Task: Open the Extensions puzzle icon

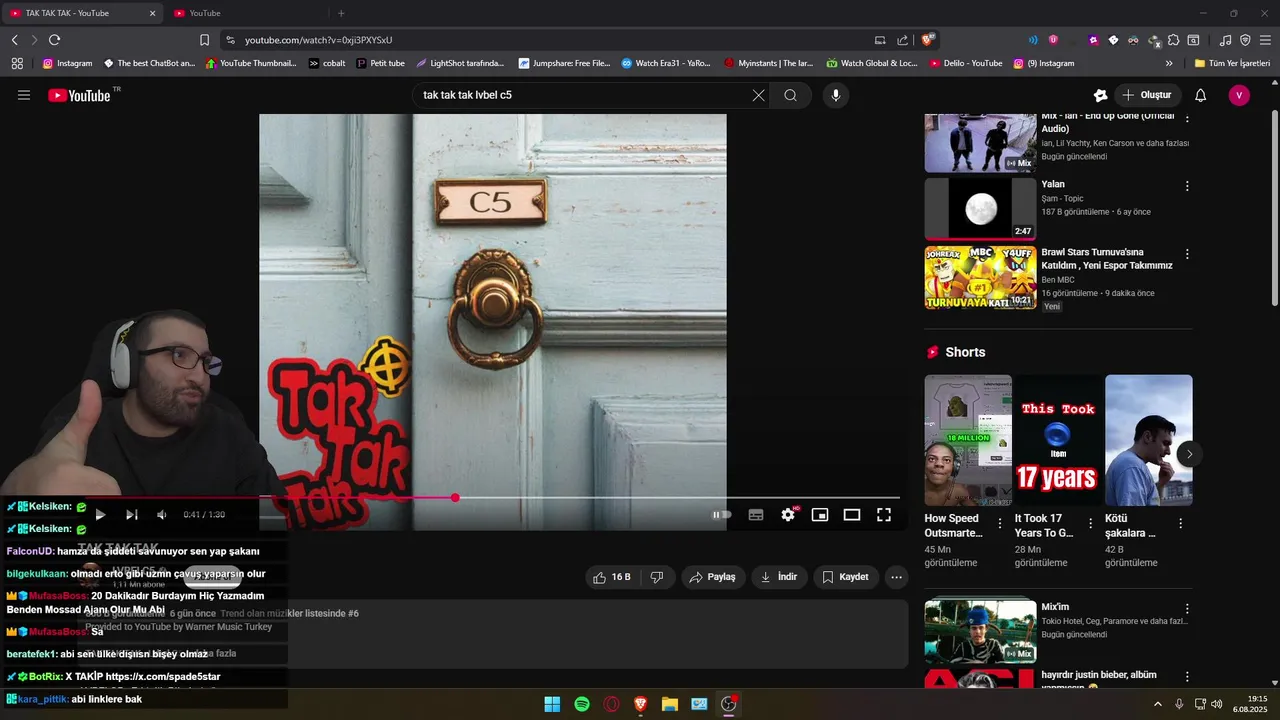Action: [x=1173, y=40]
